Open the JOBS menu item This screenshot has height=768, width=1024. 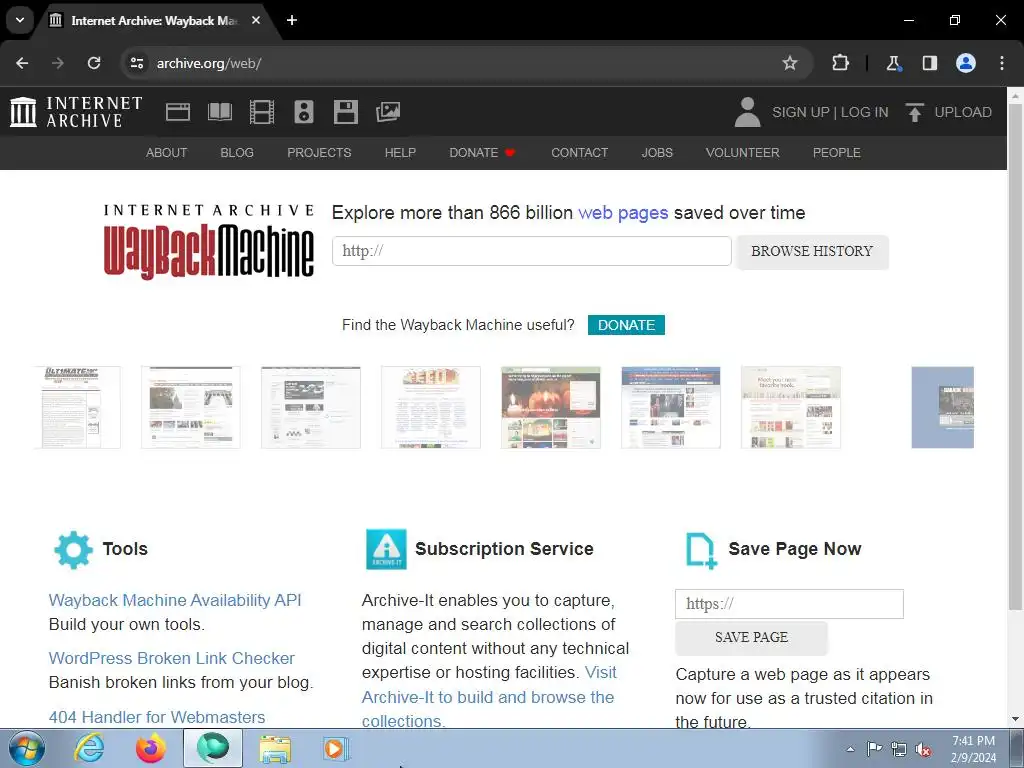point(656,152)
